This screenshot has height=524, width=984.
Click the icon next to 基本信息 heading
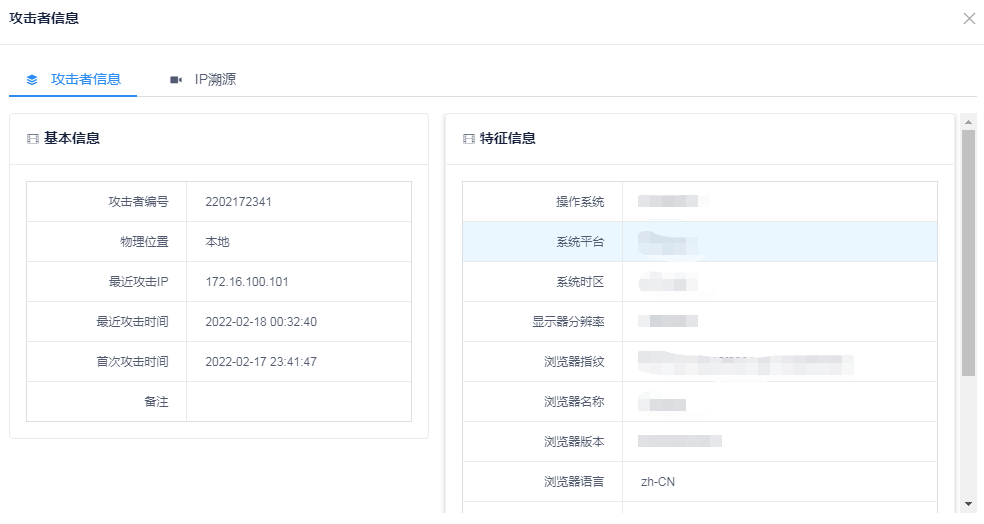coord(32,139)
